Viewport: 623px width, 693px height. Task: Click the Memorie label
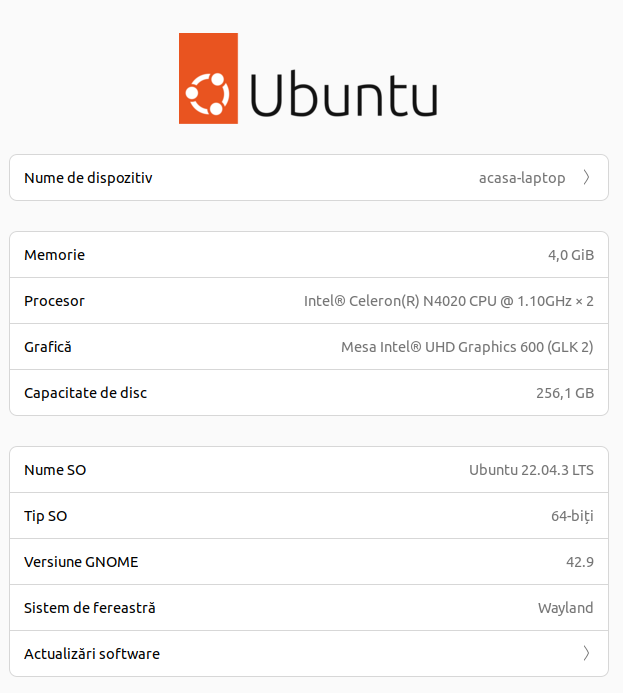[x=54, y=255]
